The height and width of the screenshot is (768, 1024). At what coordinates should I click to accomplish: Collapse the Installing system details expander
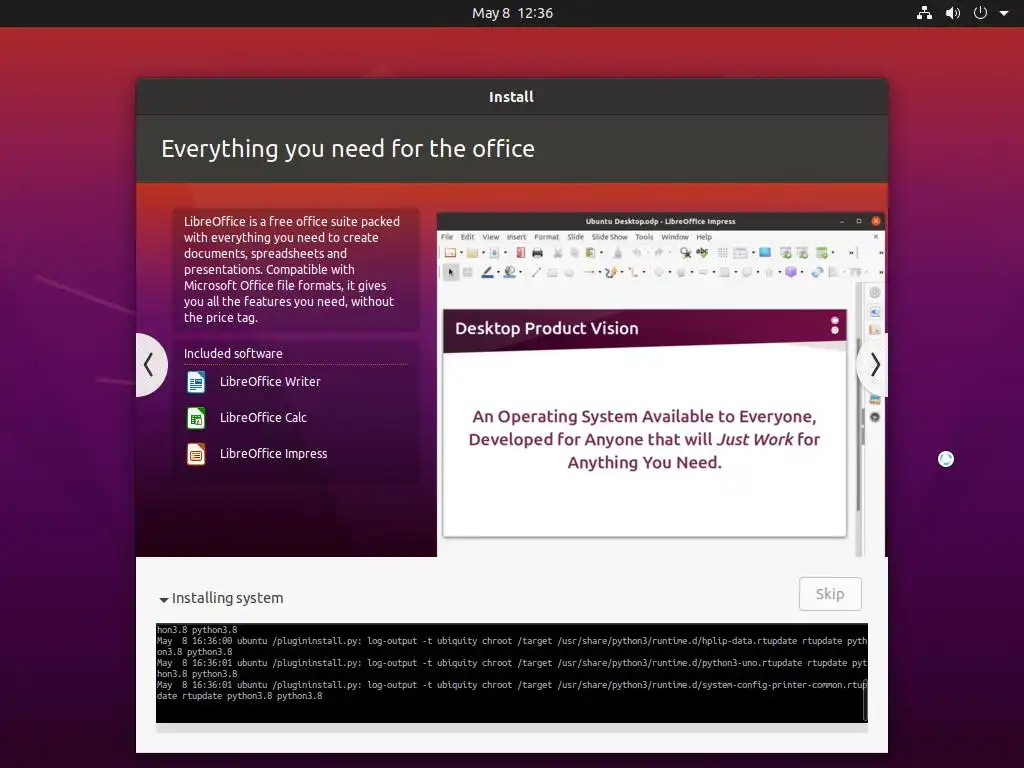[x=164, y=599]
